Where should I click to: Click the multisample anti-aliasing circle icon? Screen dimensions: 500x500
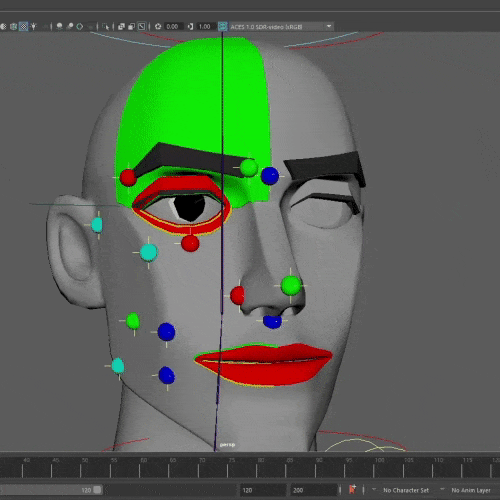tap(79, 26)
